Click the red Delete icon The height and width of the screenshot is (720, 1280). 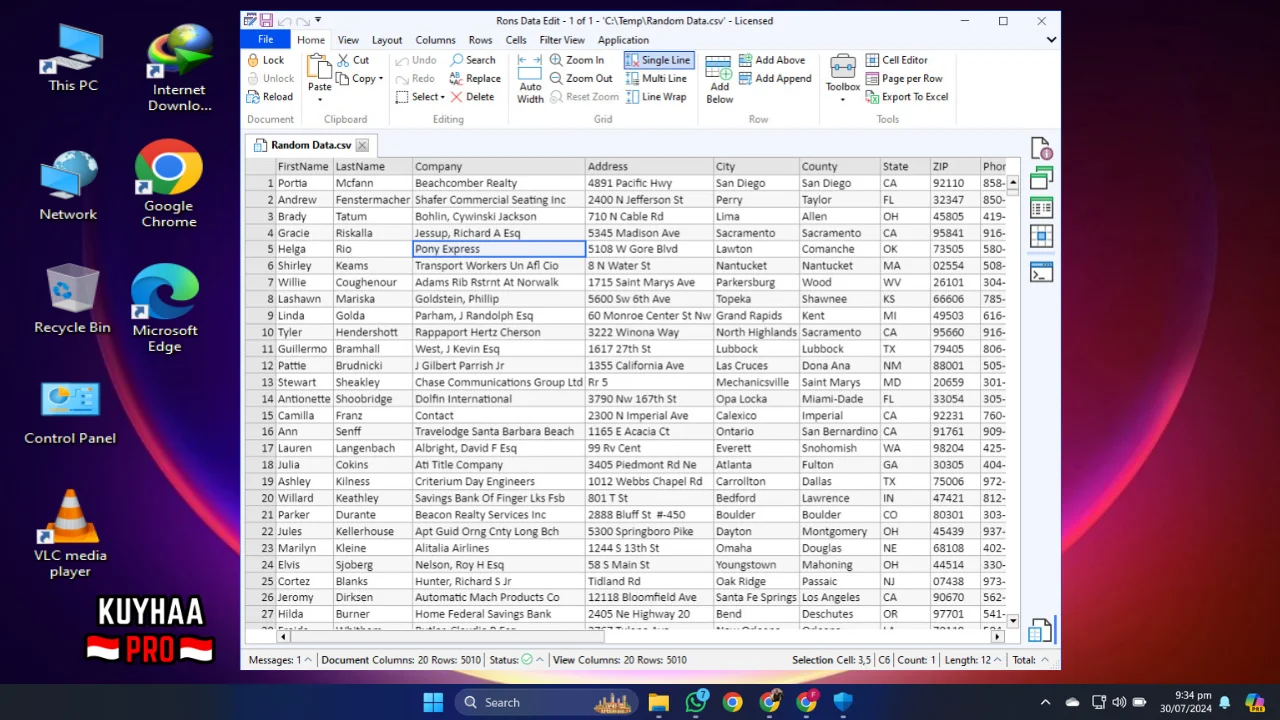click(456, 97)
